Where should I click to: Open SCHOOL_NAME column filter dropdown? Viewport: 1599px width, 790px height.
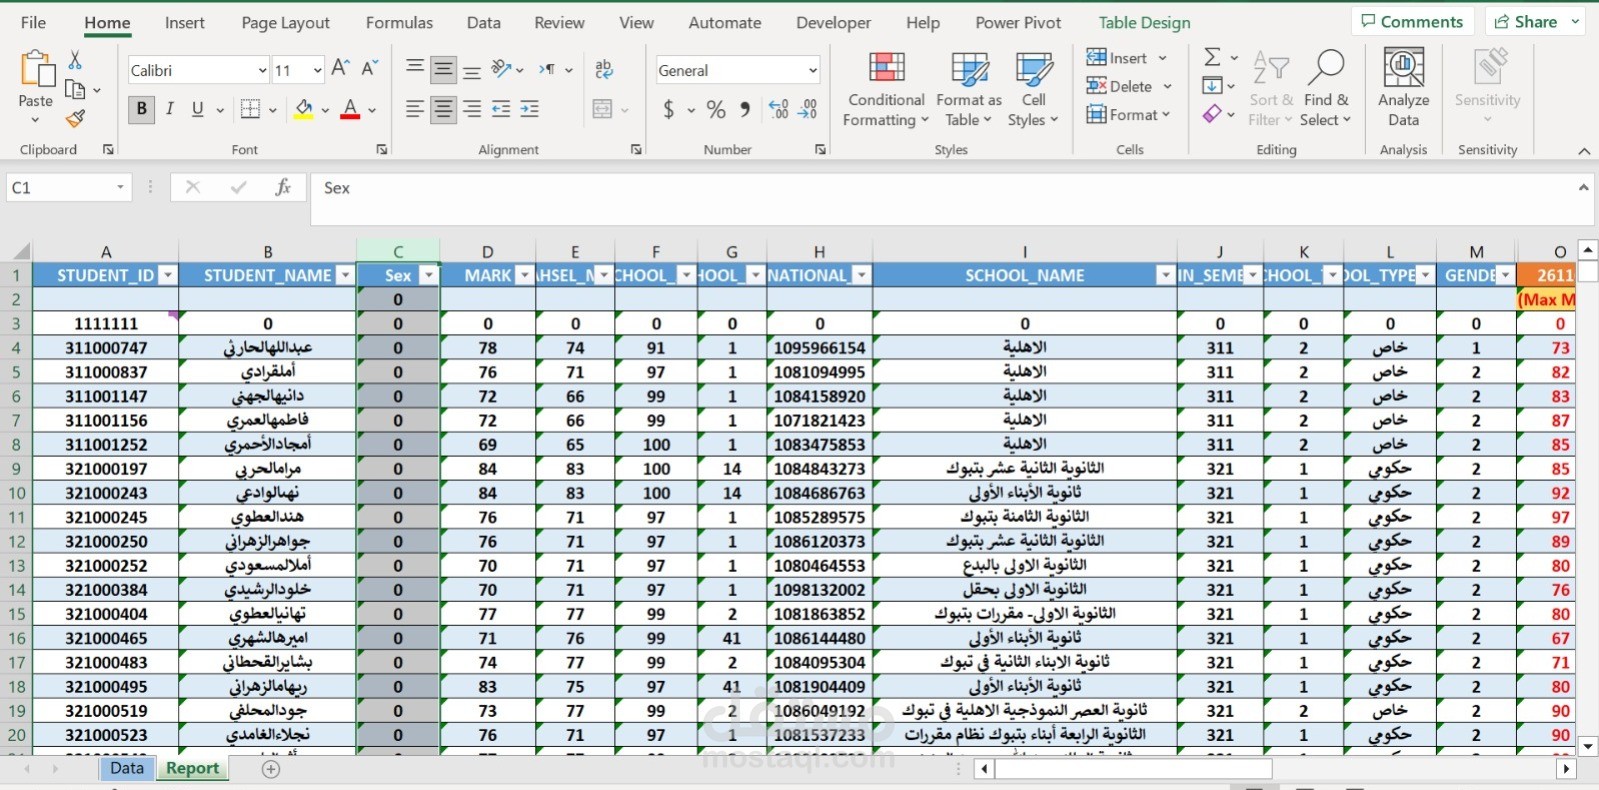pyautogui.click(x=1165, y=275)
